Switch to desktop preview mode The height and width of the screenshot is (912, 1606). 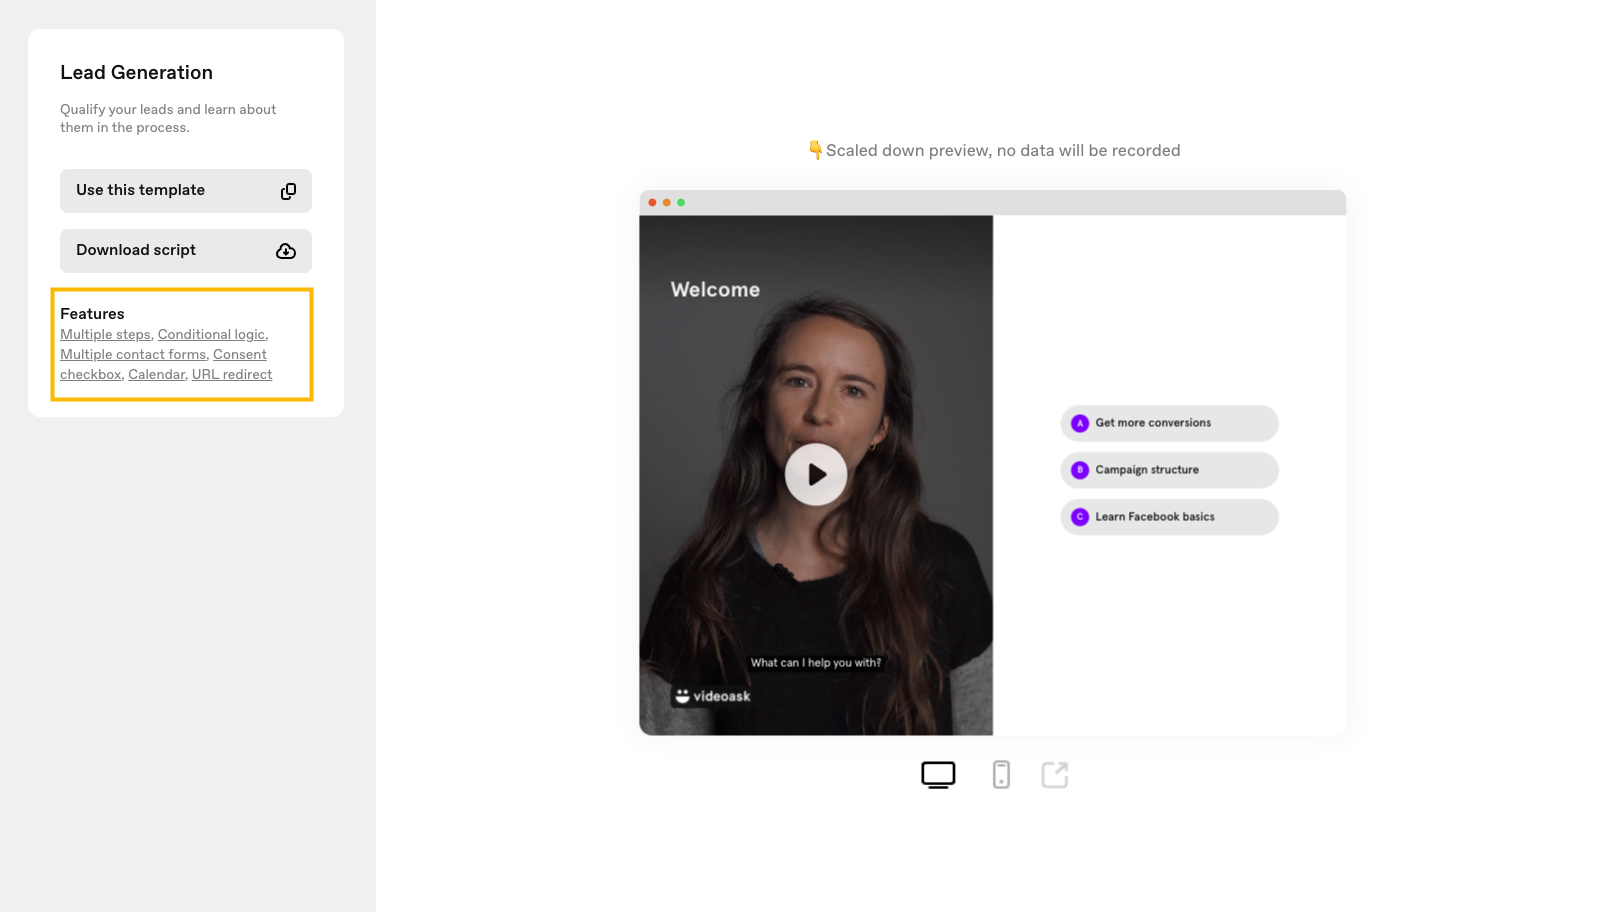pos(938,775)
